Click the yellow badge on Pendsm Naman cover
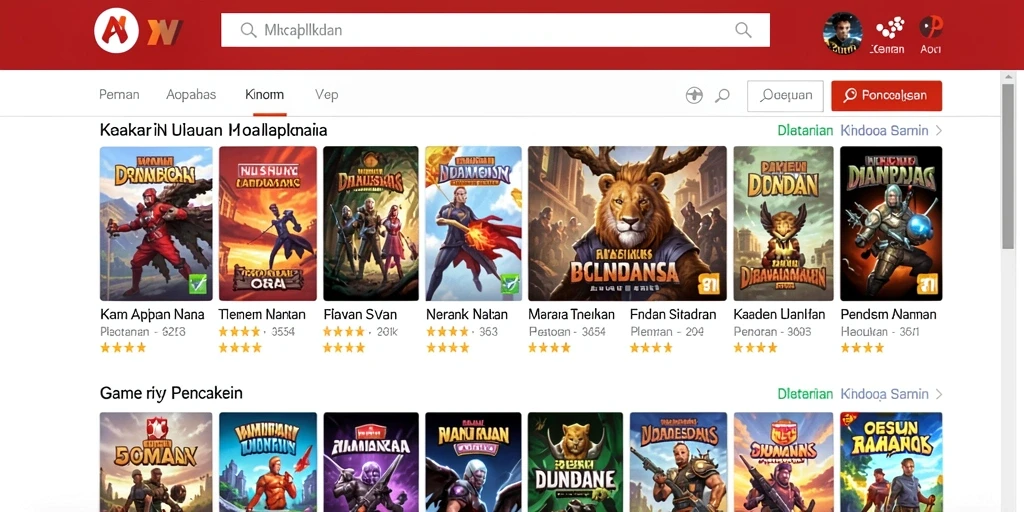The width and height of the screenshot is (1024, 512). point(927,284)
